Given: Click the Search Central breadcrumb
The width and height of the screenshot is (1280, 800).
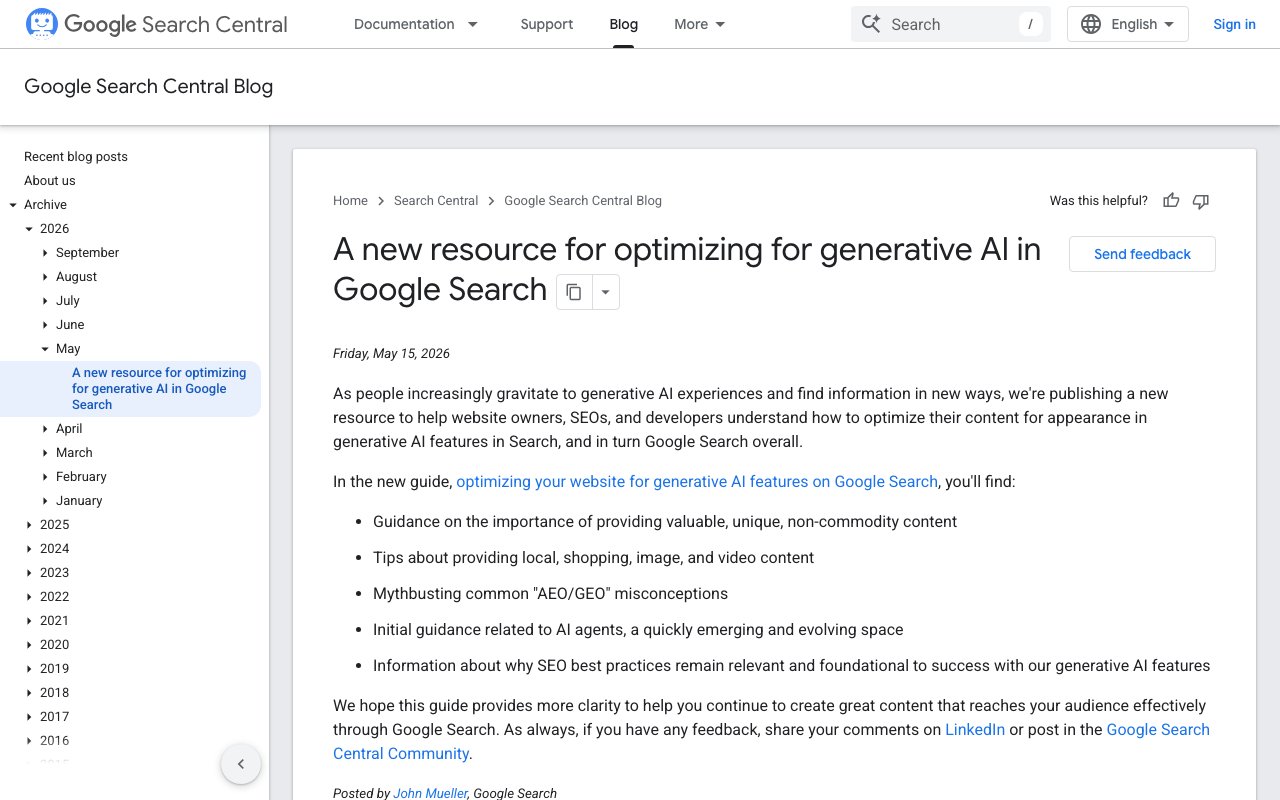Looking at the screenshot, I should [436, 201].
